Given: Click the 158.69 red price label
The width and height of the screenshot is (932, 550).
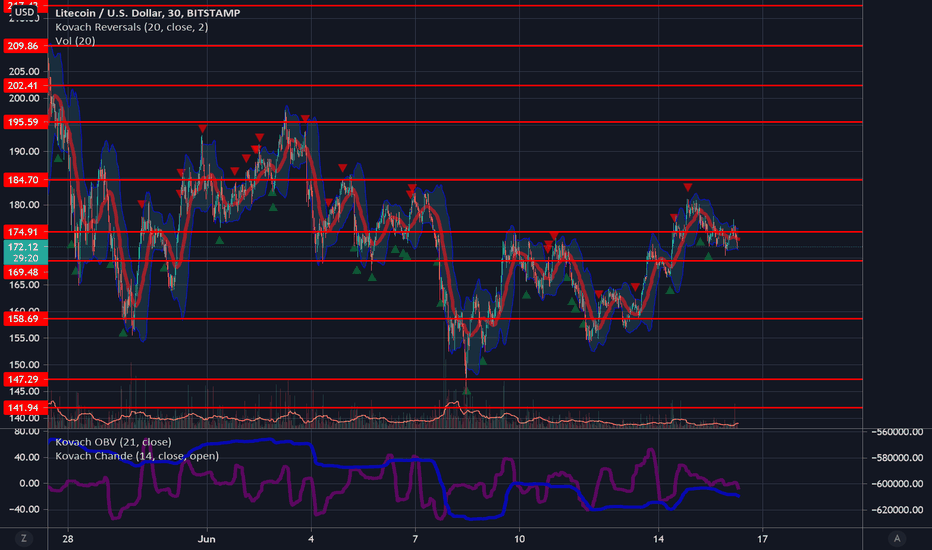Looking at the screenshot, I should tap(24, 319).
